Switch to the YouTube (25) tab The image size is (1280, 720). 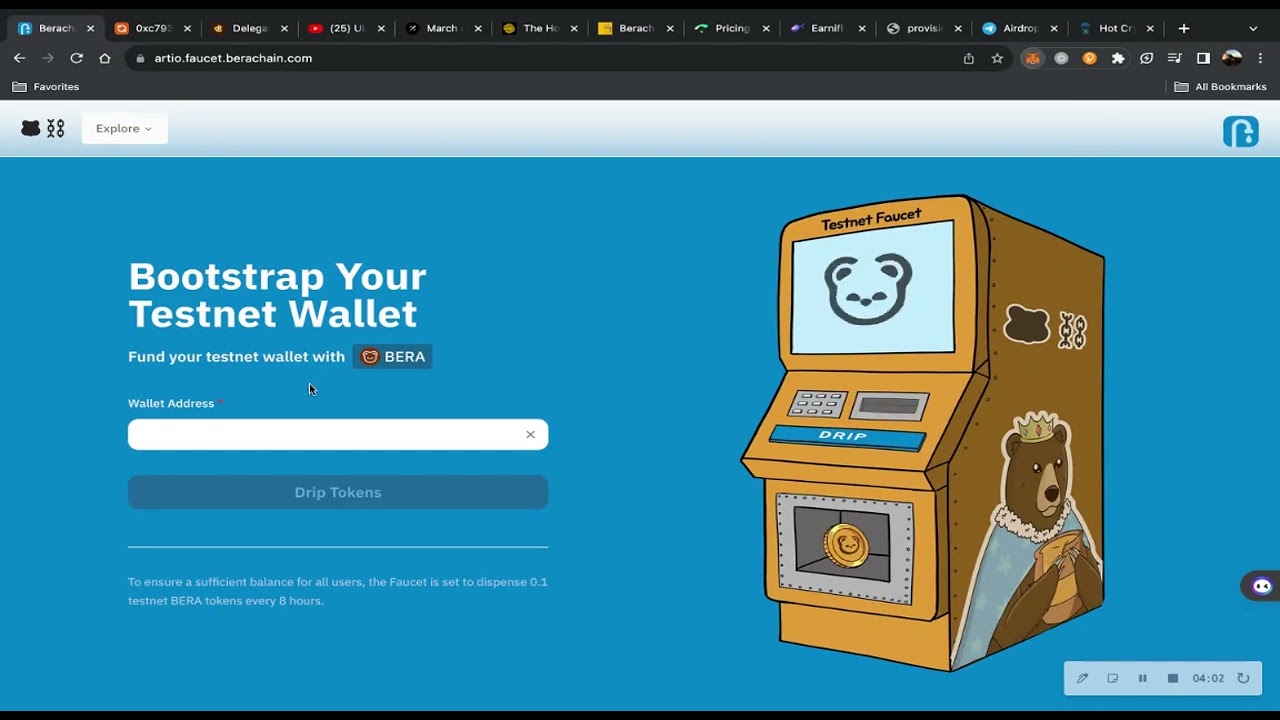pos(346,28)
